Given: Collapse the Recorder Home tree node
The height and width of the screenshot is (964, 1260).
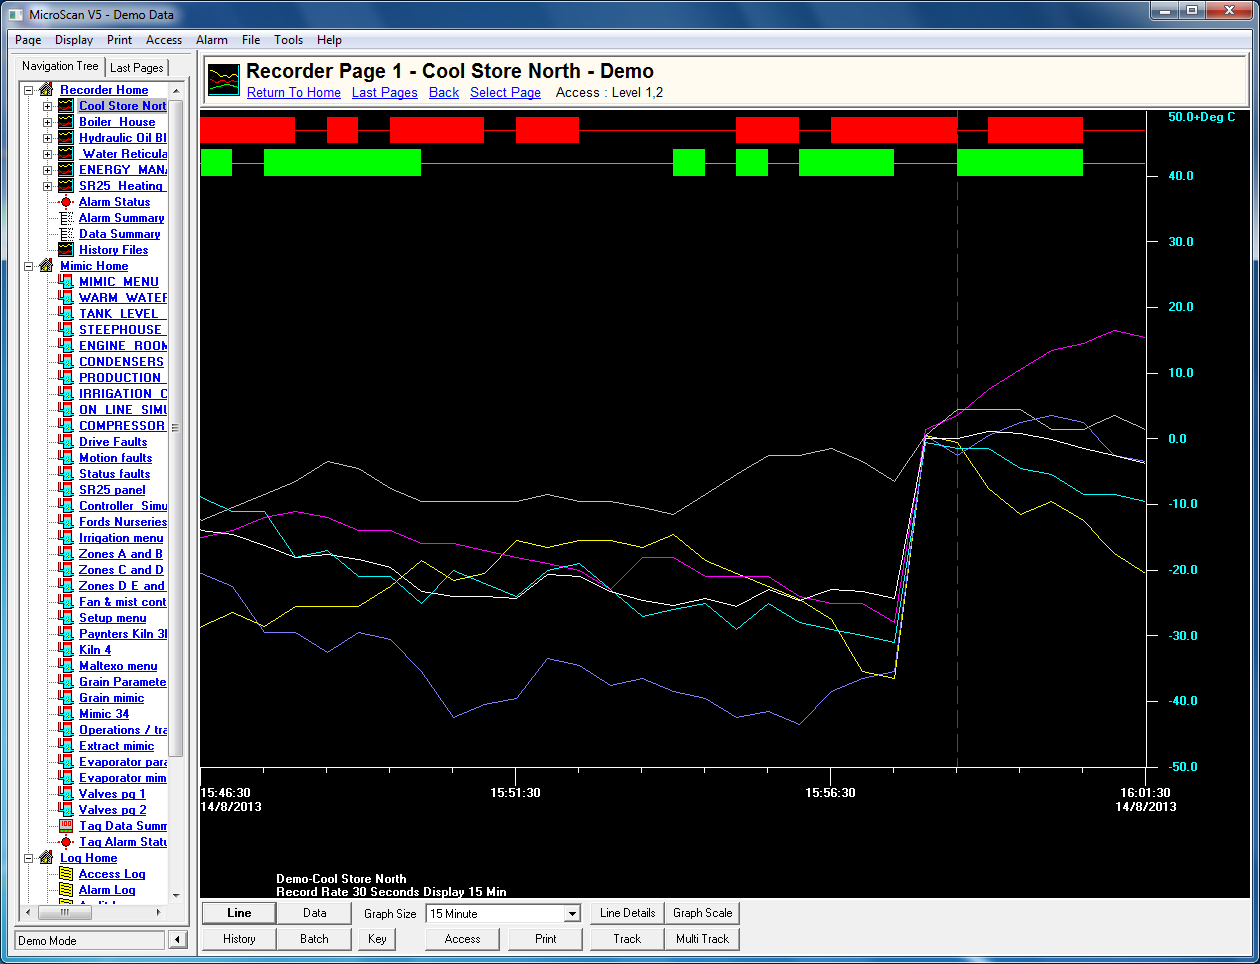Looking at the screenshot, I should (x=29, y=90).
